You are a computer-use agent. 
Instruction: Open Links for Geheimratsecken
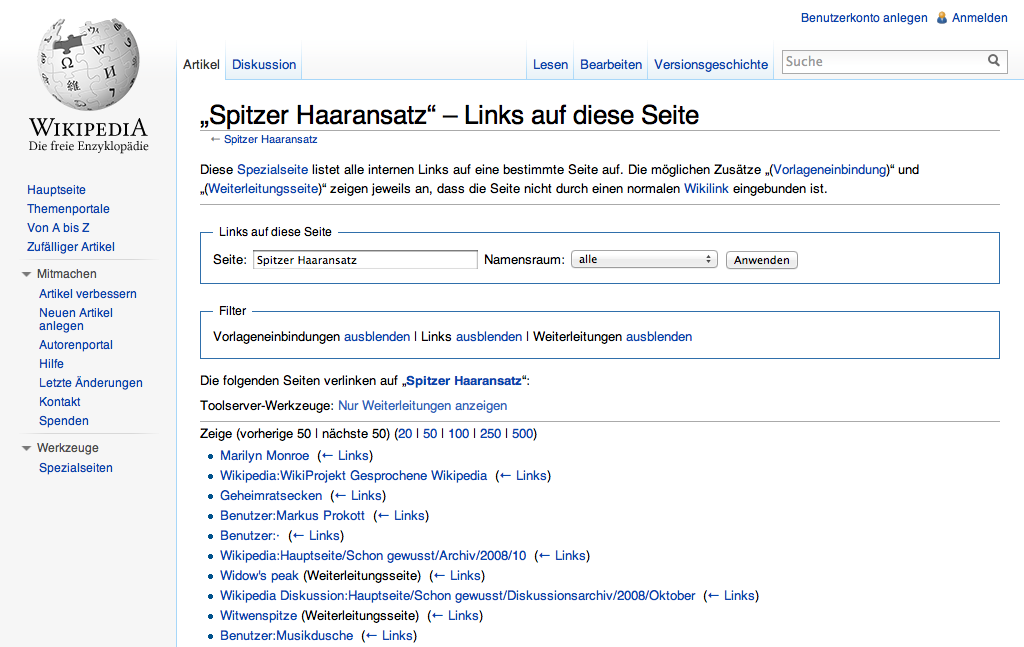click(x=359, y=496)
